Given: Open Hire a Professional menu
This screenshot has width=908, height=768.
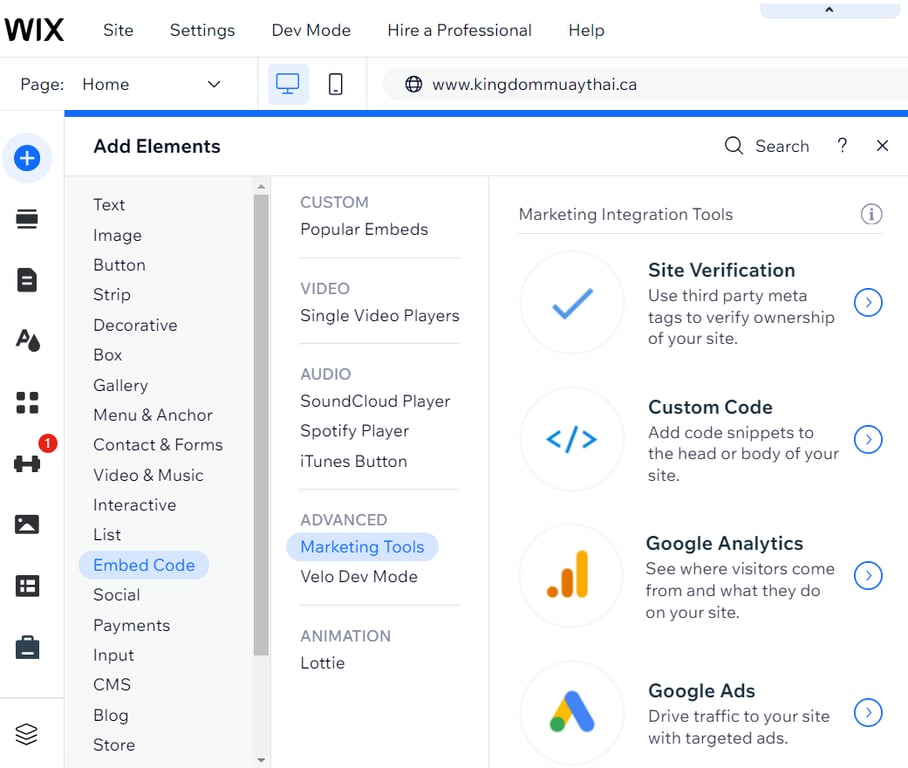Looking at the screenshot, I should point(459,30).
